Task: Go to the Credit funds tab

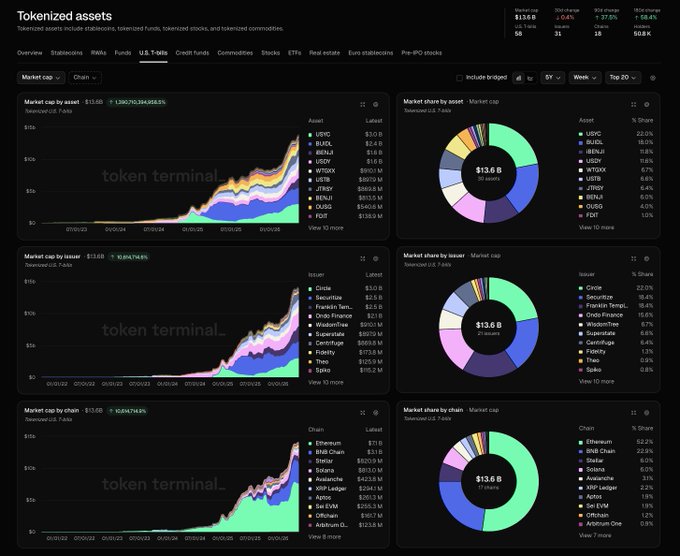Action: coord(192,53)
